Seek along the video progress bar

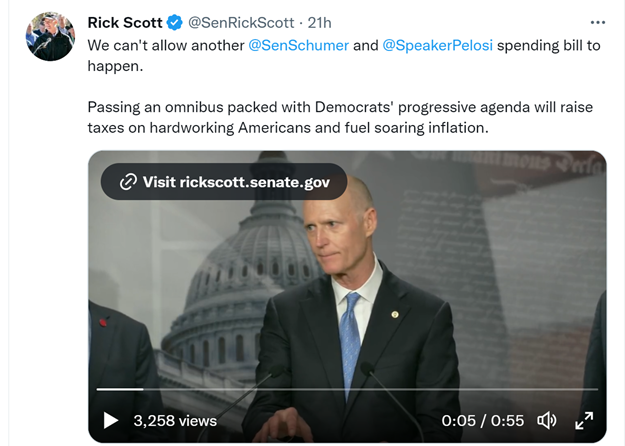pos(347,389)
